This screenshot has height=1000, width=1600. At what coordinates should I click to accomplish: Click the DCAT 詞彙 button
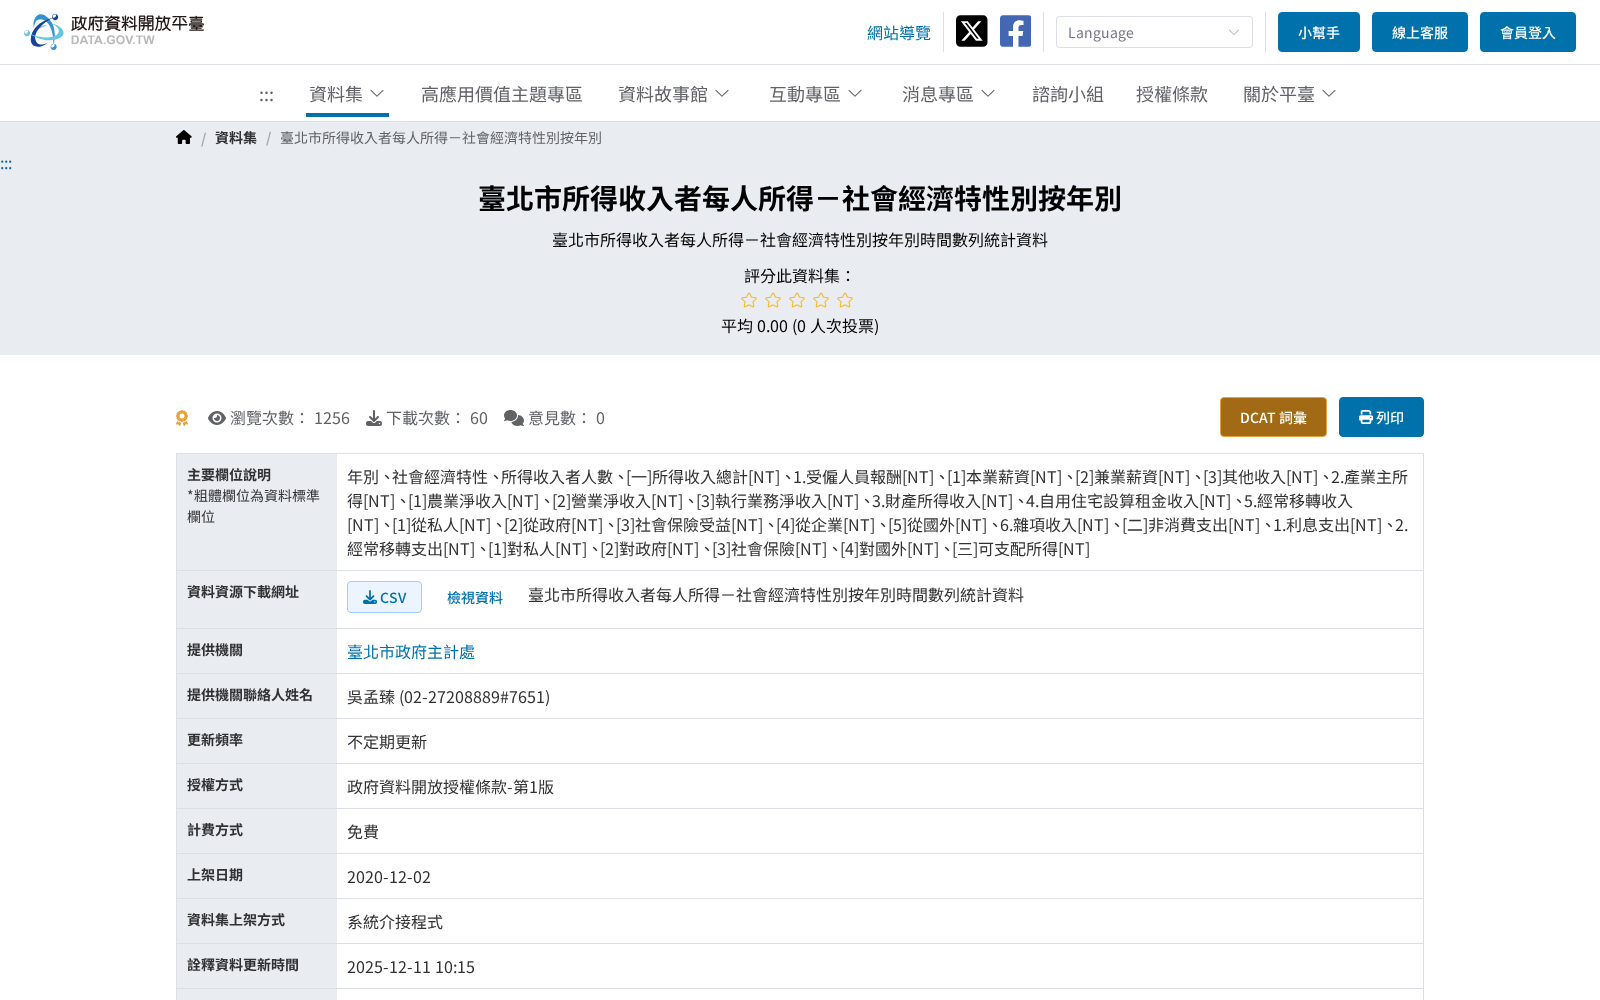[1273, 417]
